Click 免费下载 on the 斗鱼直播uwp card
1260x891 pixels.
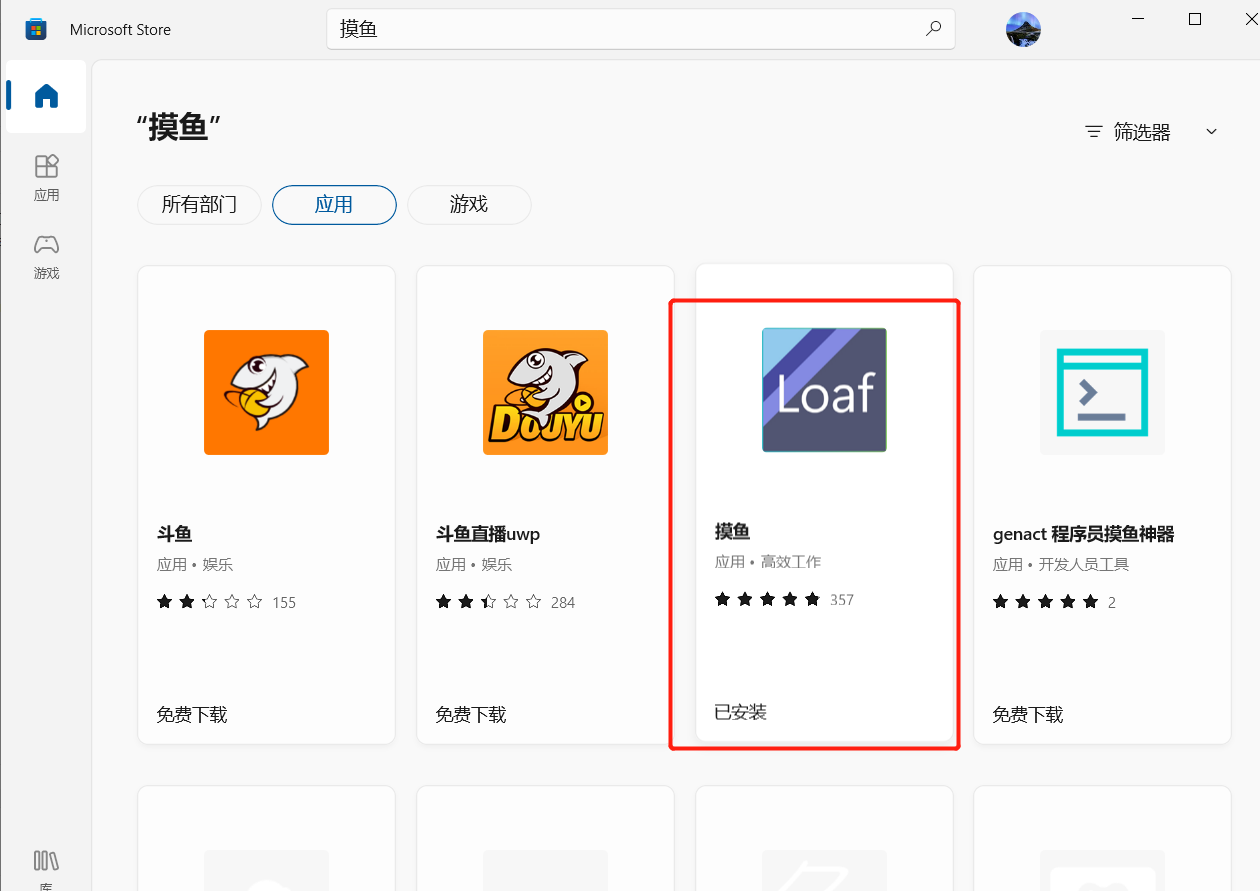471,715
